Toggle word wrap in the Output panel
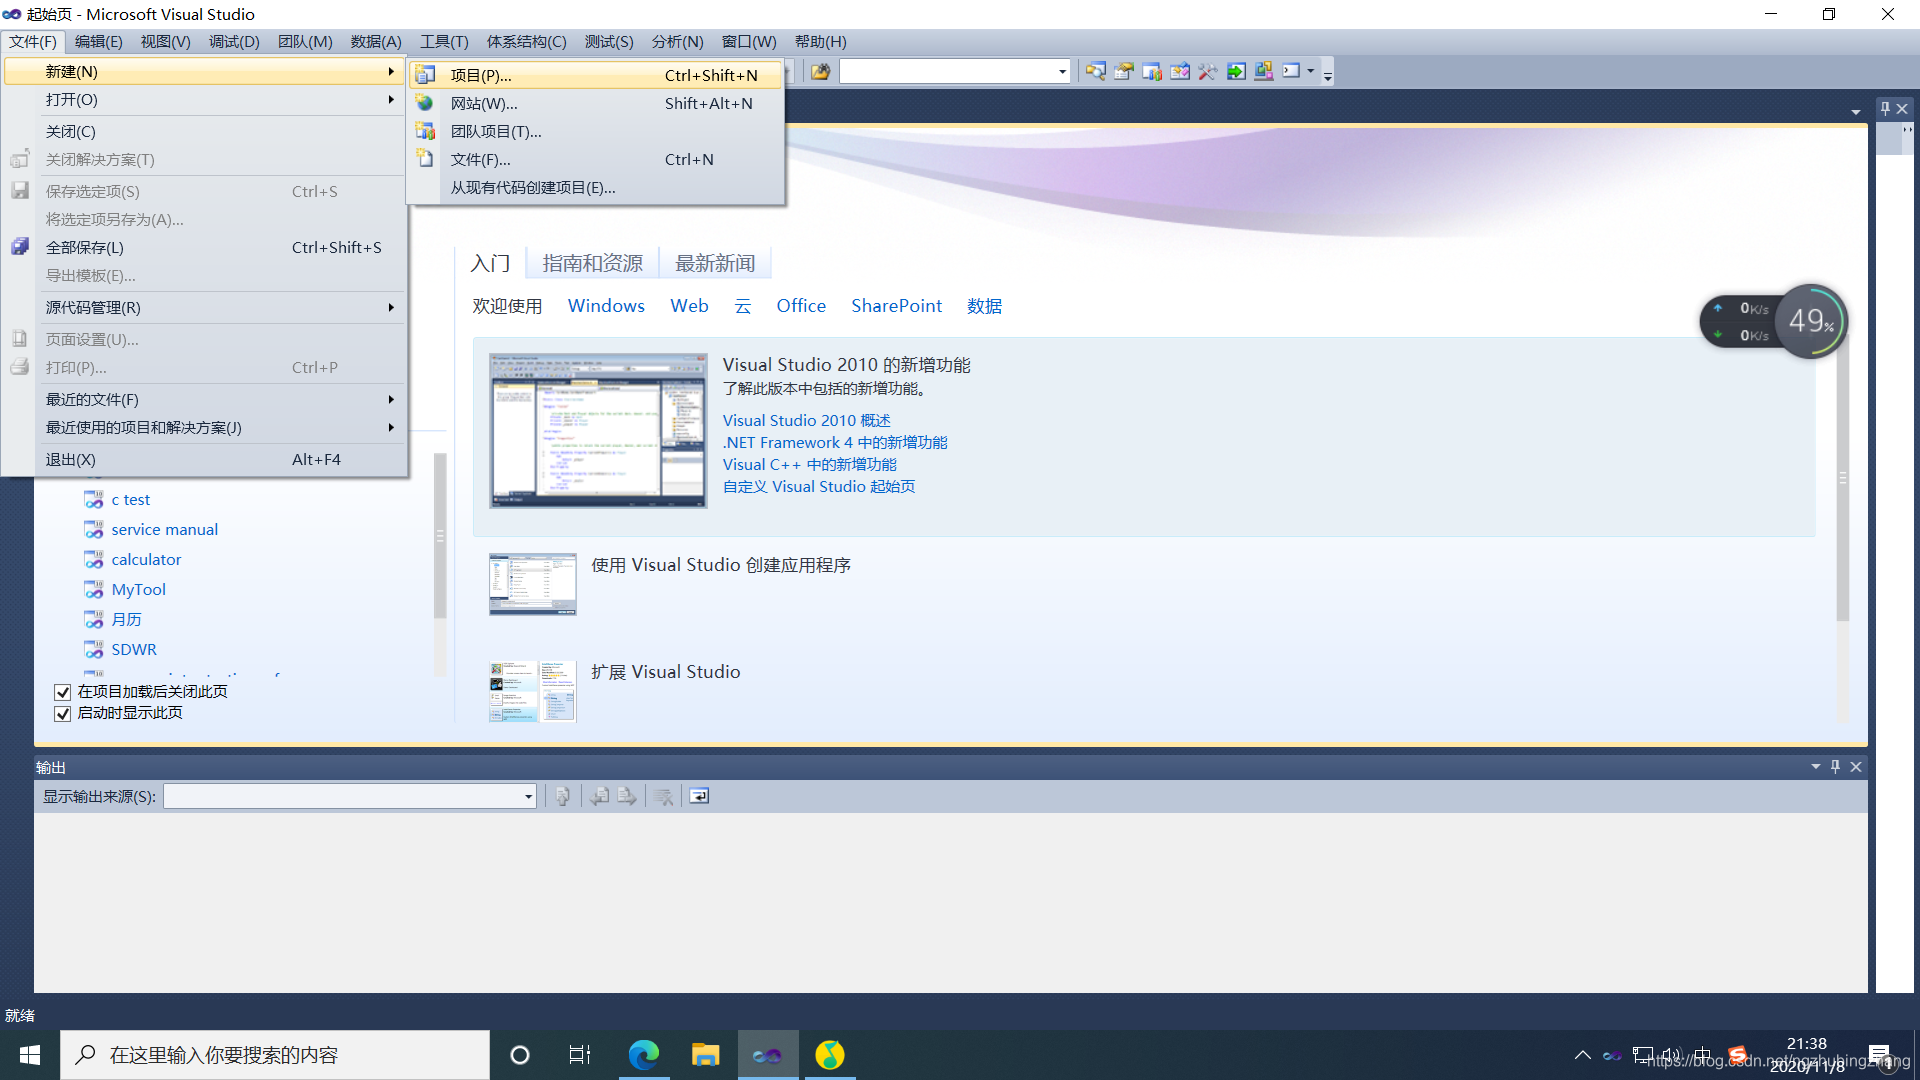Image resolution: width=1920 pixels, height=1080 pixels. (699, 796)
